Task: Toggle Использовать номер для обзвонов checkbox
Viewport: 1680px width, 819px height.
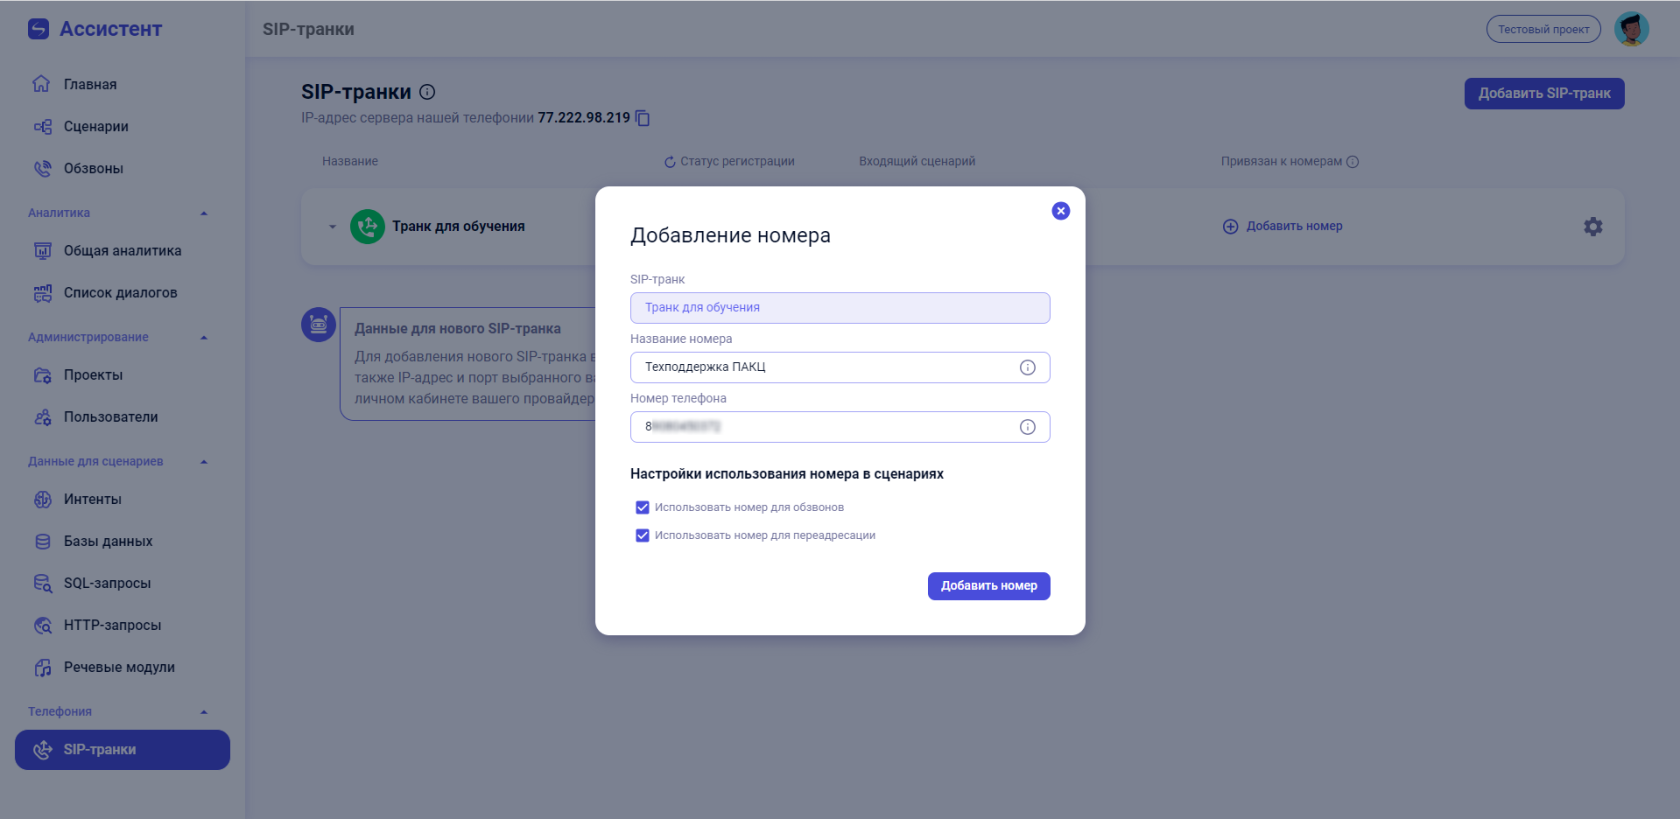Action: click(642, 507)
